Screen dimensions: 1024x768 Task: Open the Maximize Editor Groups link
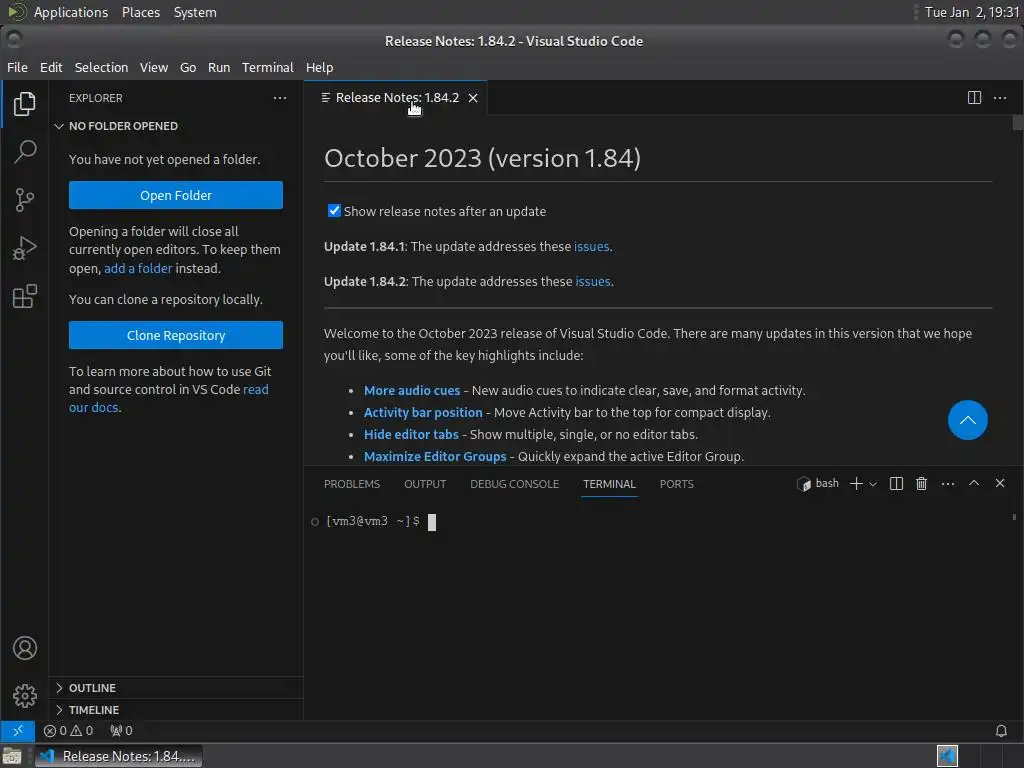[435, 456]
